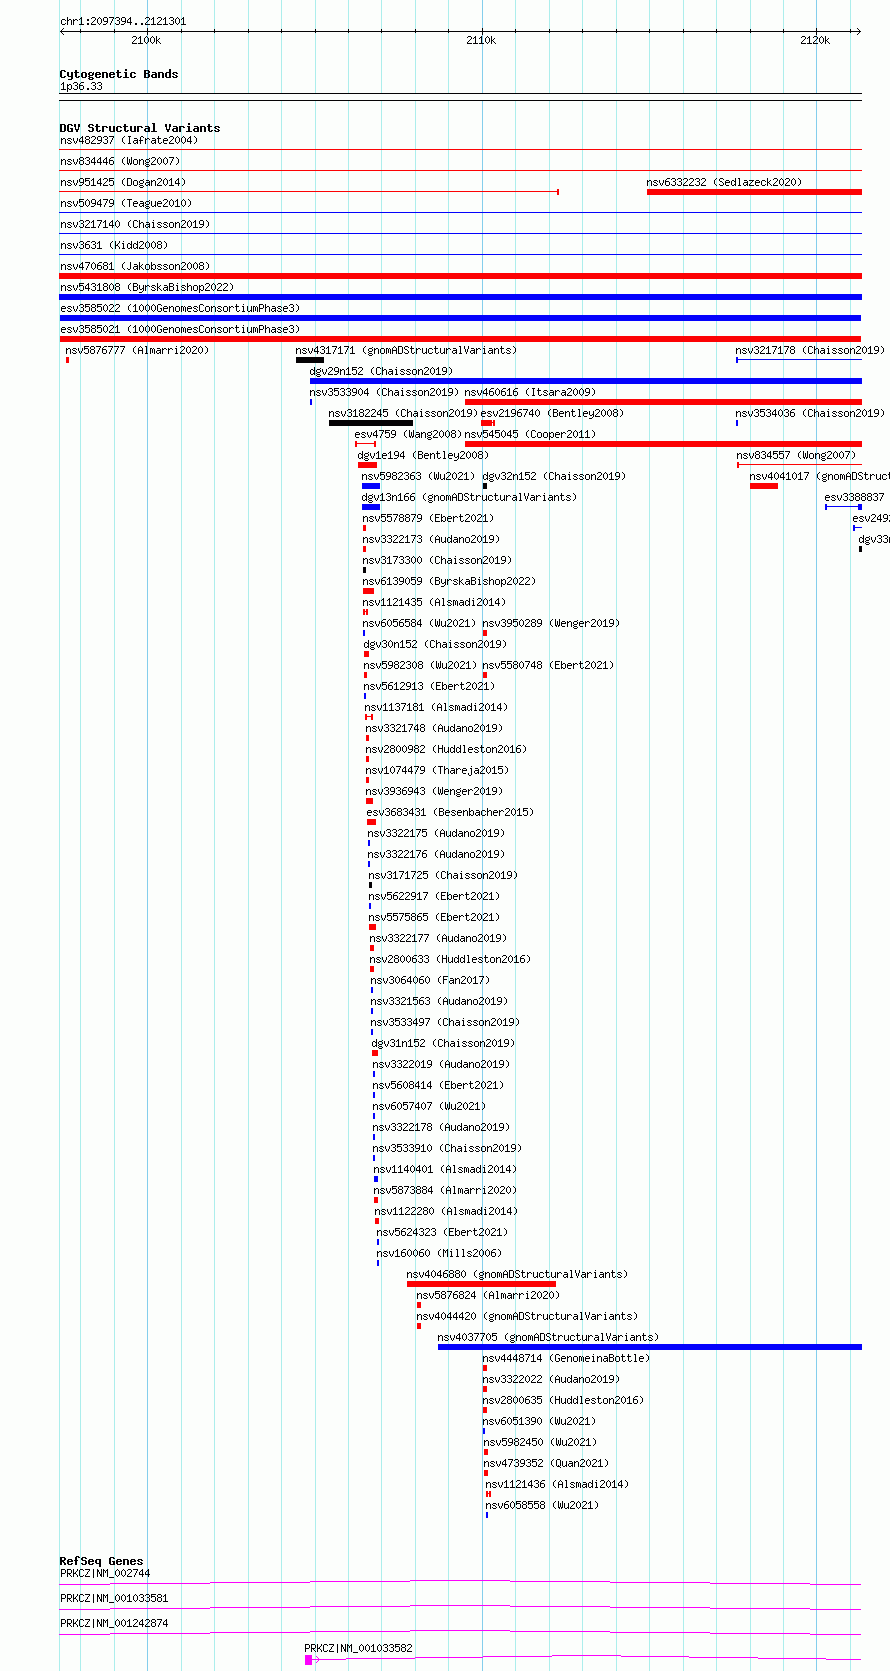Image resolution: width=890 pixels, height=1671 pixels.
Task: Click nsv6139059 (ByrskaBishop2022) label
Action: pyautogui.click(x=449, y=581)
